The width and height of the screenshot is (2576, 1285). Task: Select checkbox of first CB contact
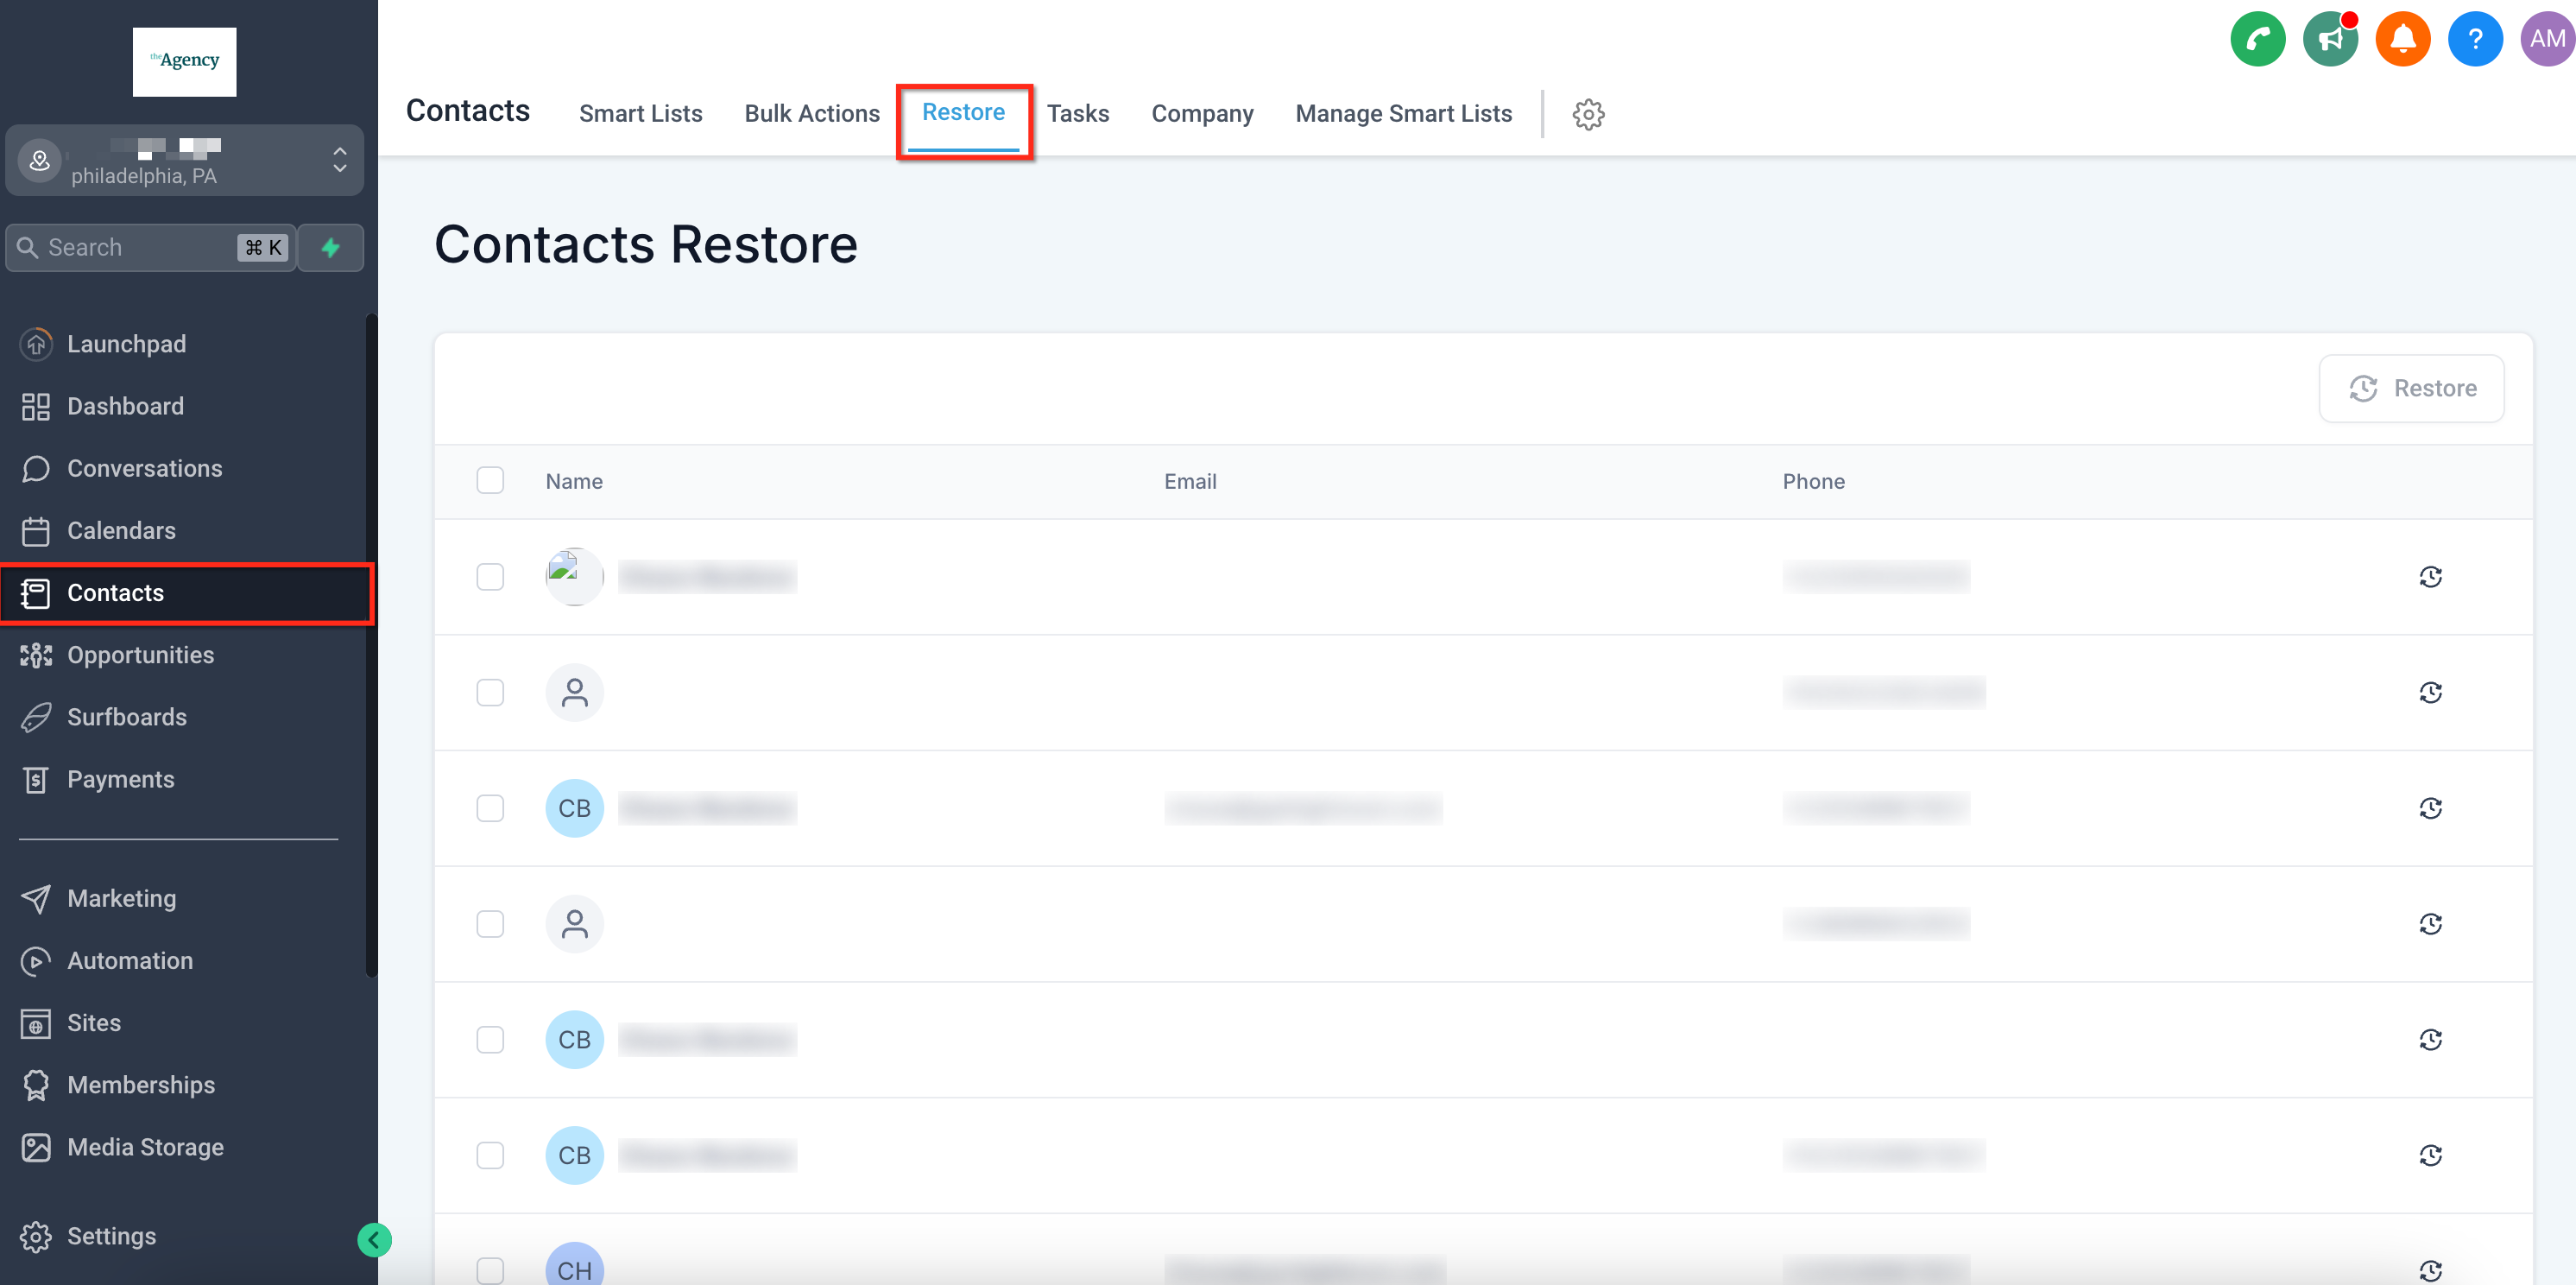pos(490,808)
